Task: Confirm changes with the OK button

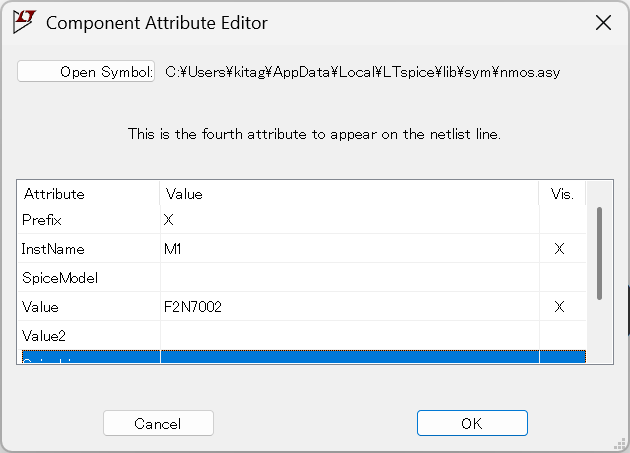Action: [472, 423]
